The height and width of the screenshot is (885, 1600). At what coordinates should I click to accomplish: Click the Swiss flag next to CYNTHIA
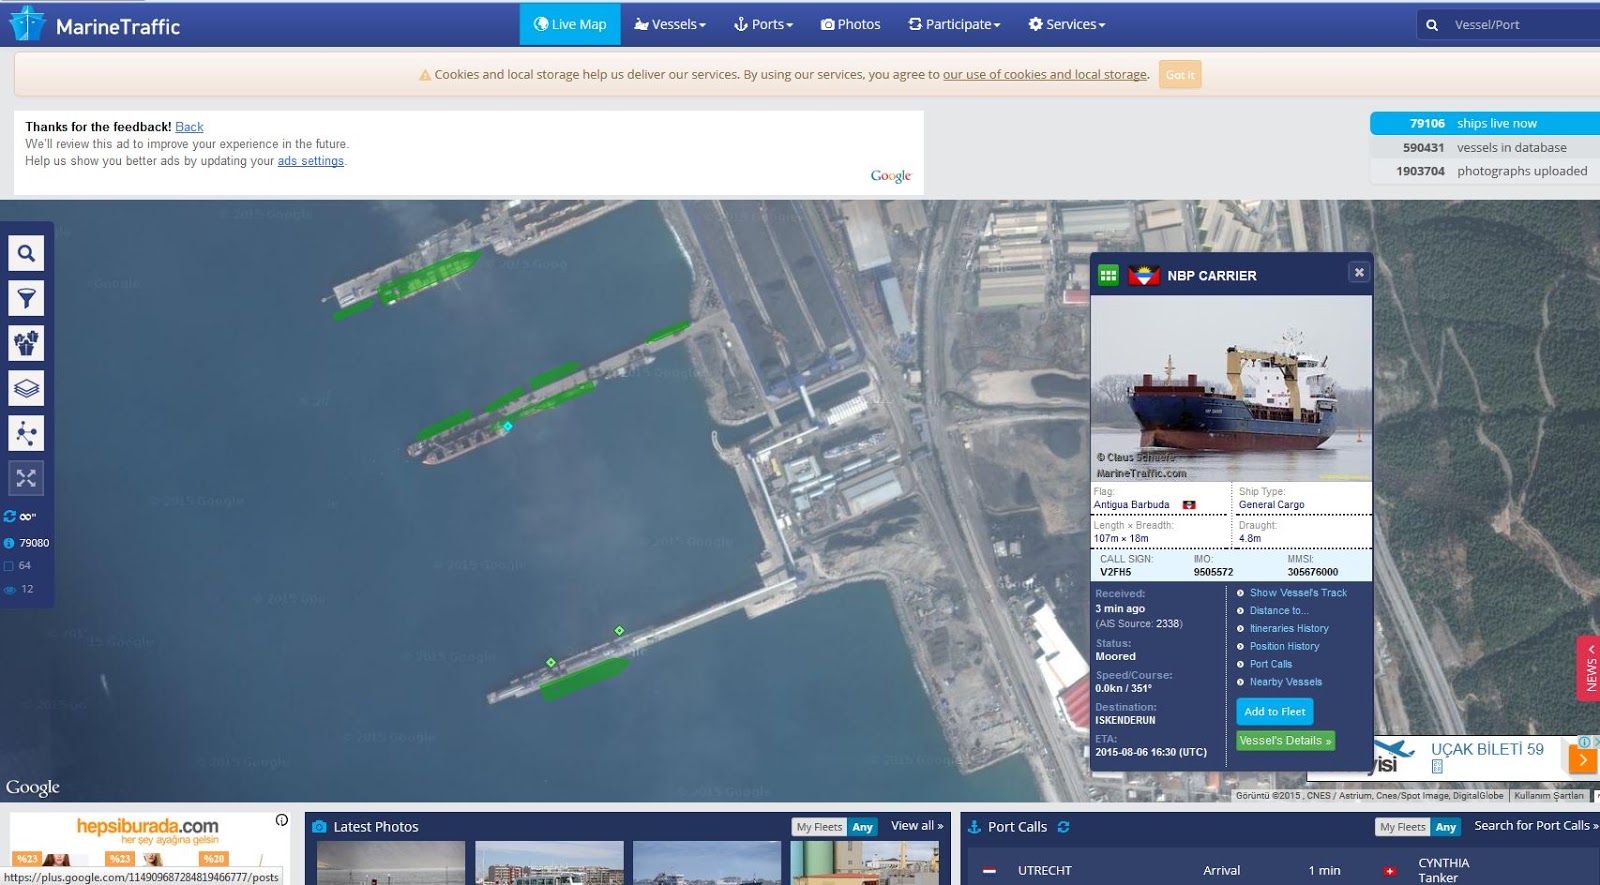tap(1389, 871)
